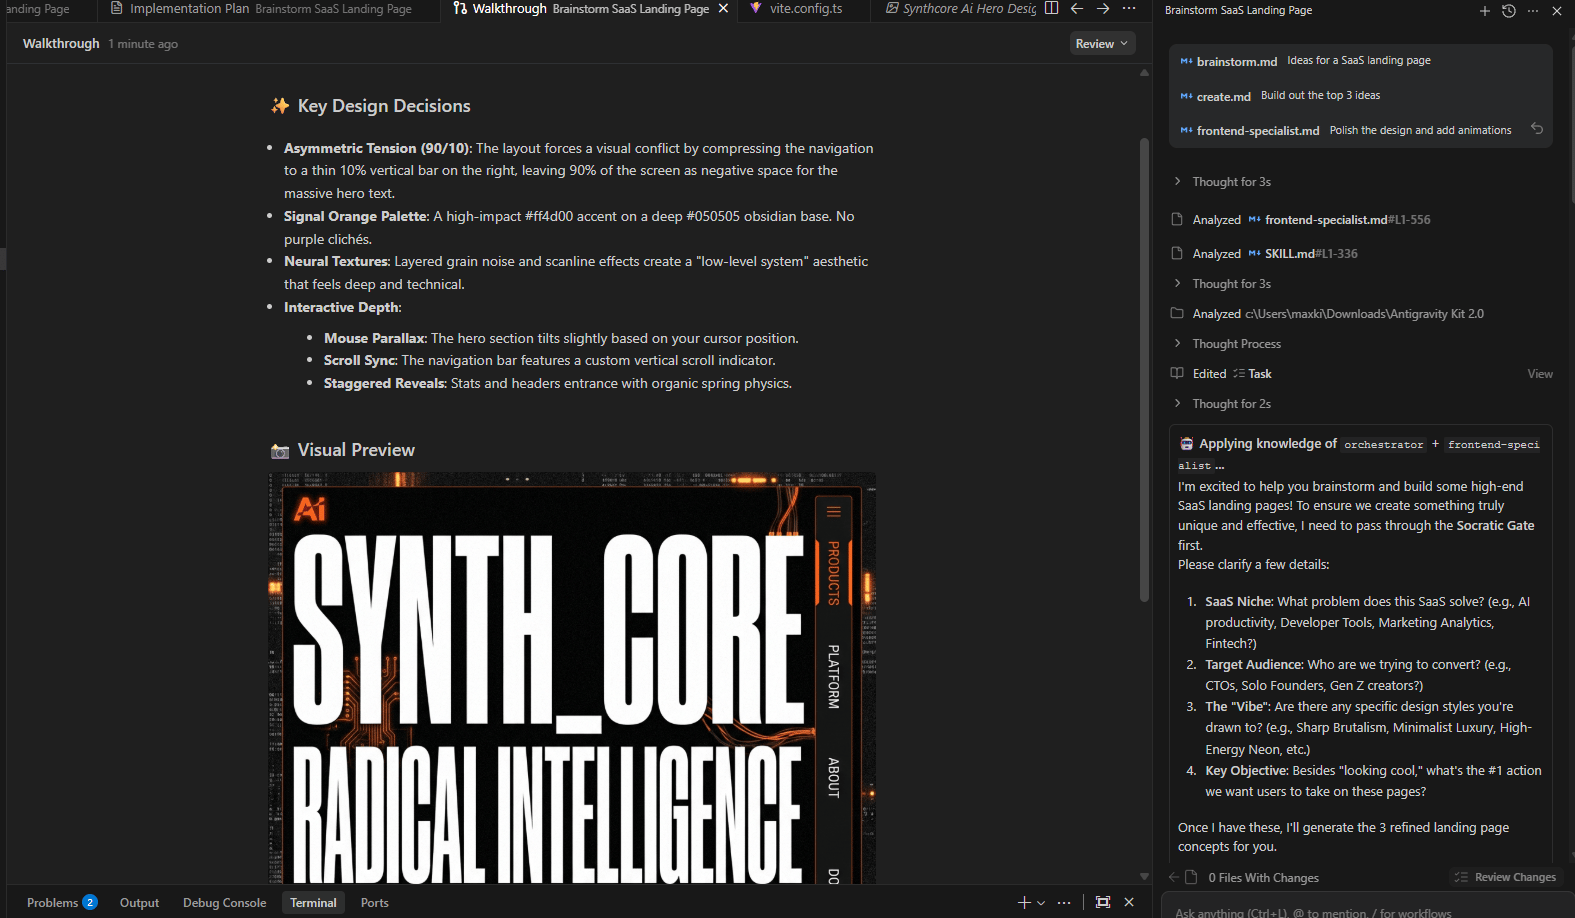Image resolution: width=1575 pixels, height=918 pixels.
Task: Click ABOUT in the preview's vertical nav
Action: click(833, 777)
